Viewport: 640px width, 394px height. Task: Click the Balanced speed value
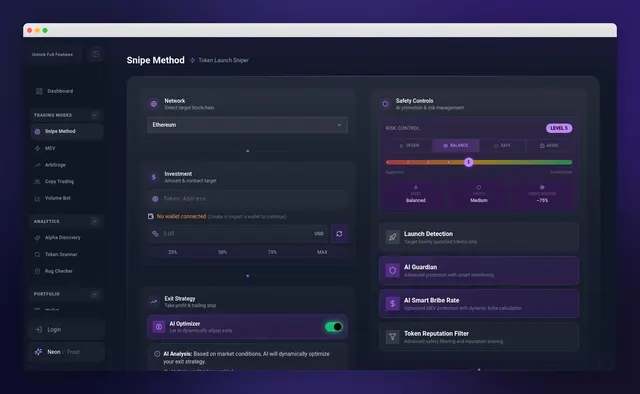(416, 200)
